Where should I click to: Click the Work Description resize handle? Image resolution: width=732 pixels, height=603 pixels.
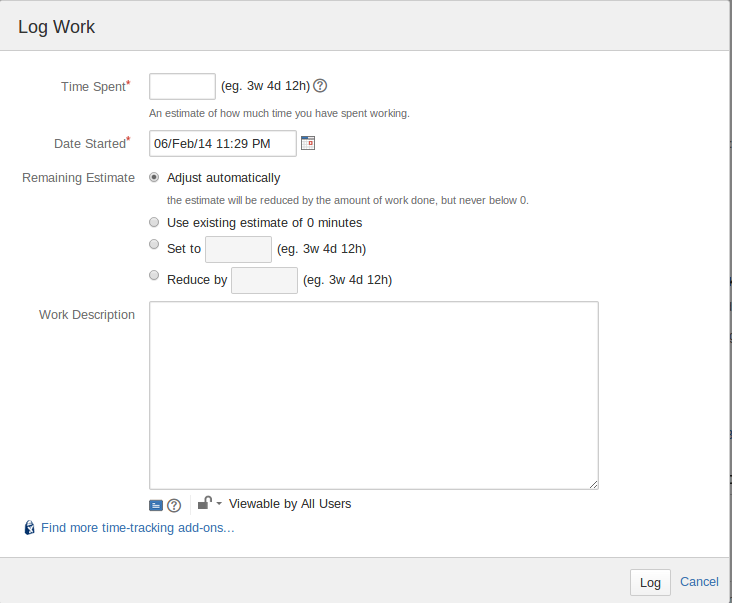point(593,484)
